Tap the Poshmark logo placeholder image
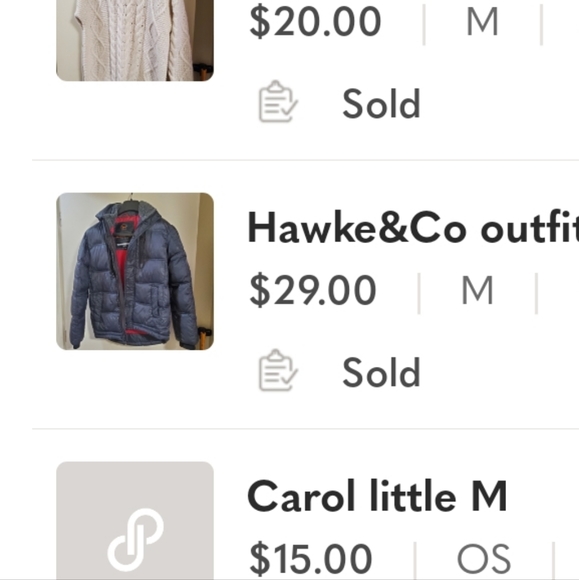Screen dimensions: 579x580 [x=135, y=520]
